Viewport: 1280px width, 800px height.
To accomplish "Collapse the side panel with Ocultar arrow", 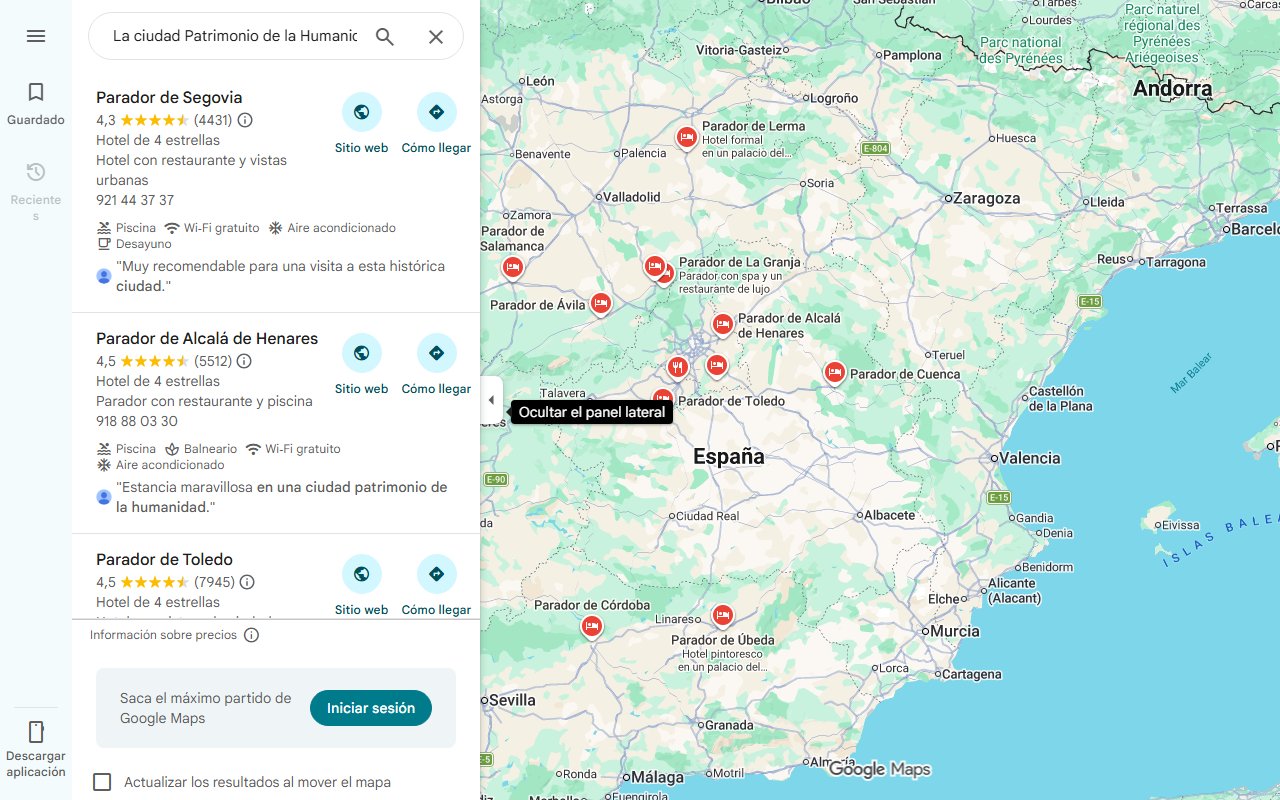I will pyautogui.click(x=491, y=399).
